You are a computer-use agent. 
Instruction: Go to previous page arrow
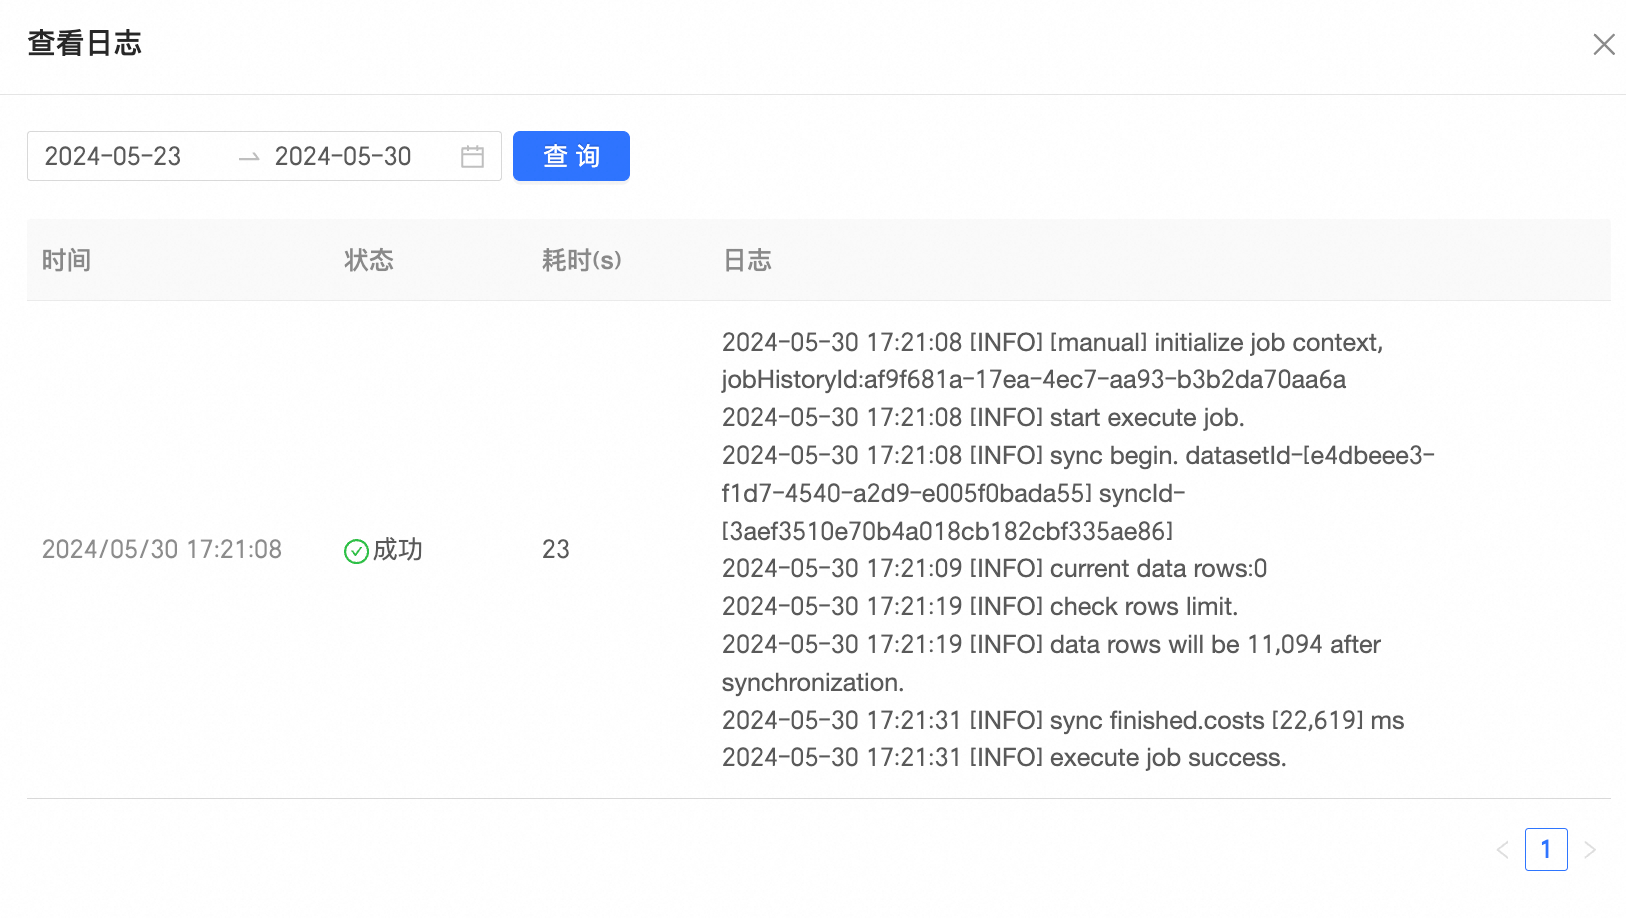1502,850
